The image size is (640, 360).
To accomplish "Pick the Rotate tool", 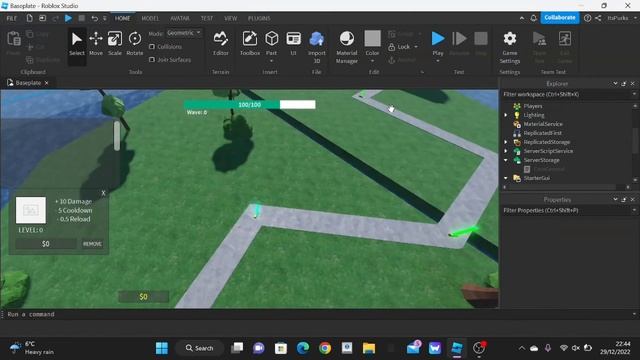I will pos(135,44).
